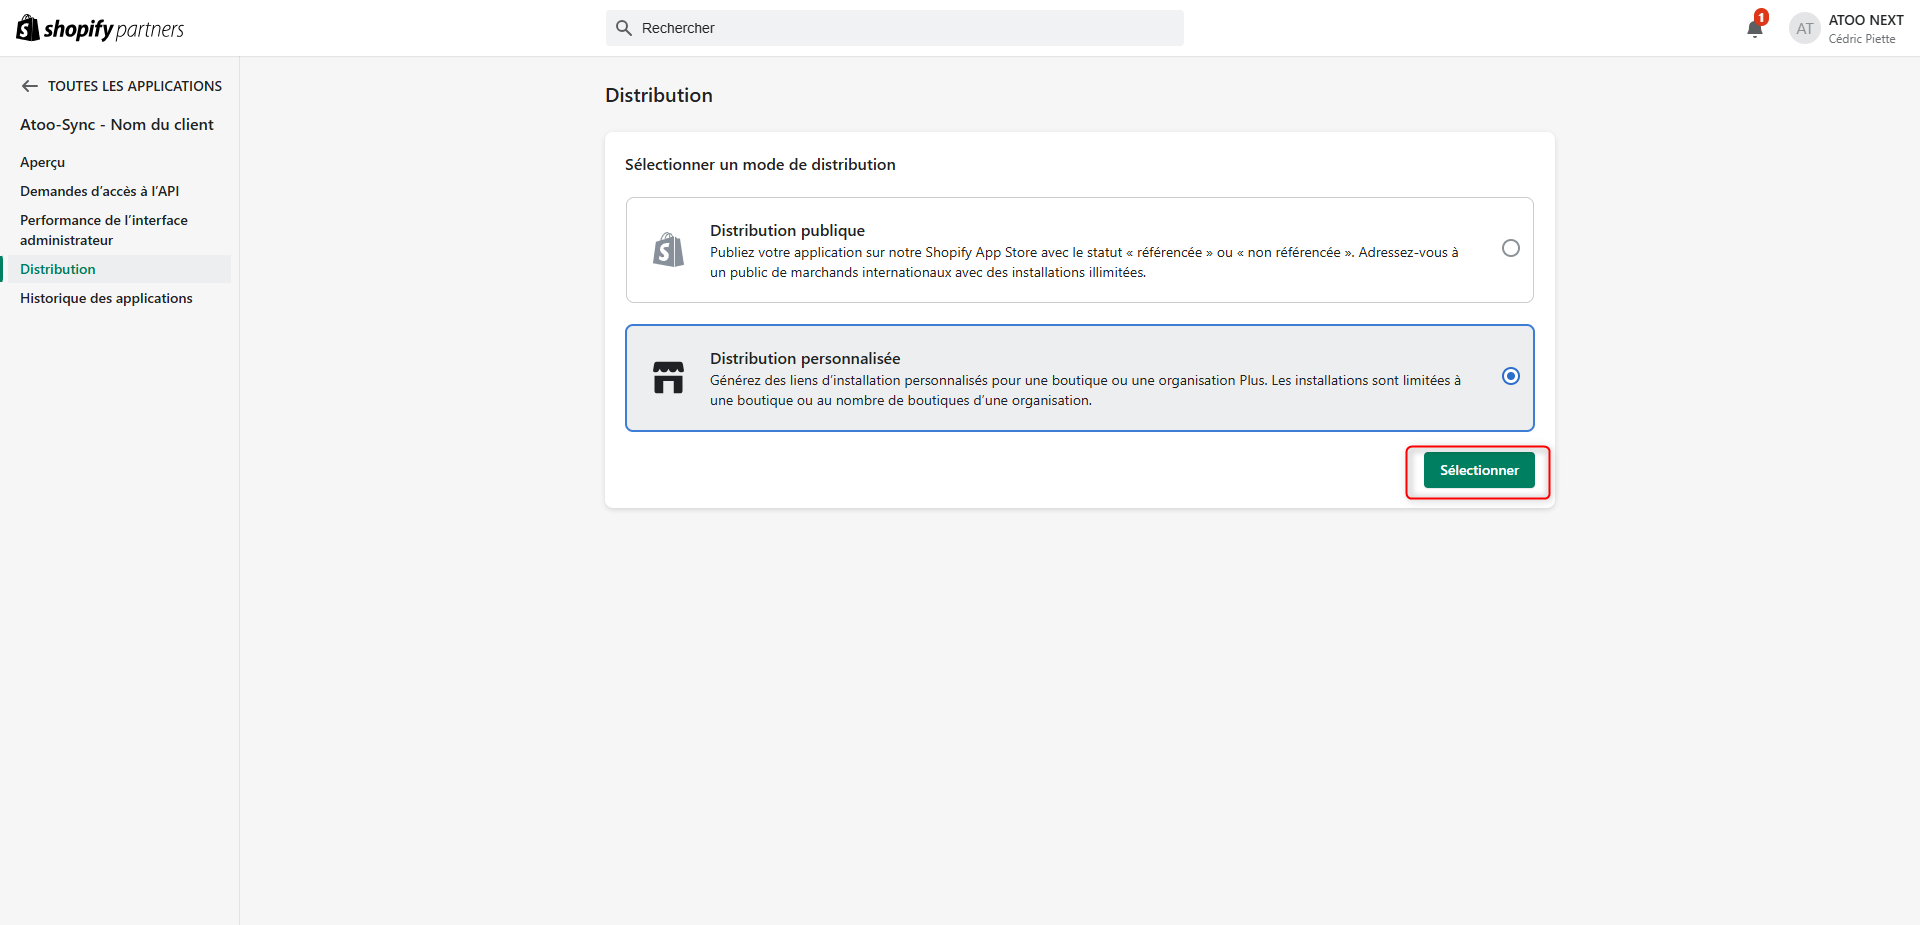Select the Distribution publique radio button
Viewport: 1920px width, 925px height.
pyautogui.click(x=1511, y=248)
